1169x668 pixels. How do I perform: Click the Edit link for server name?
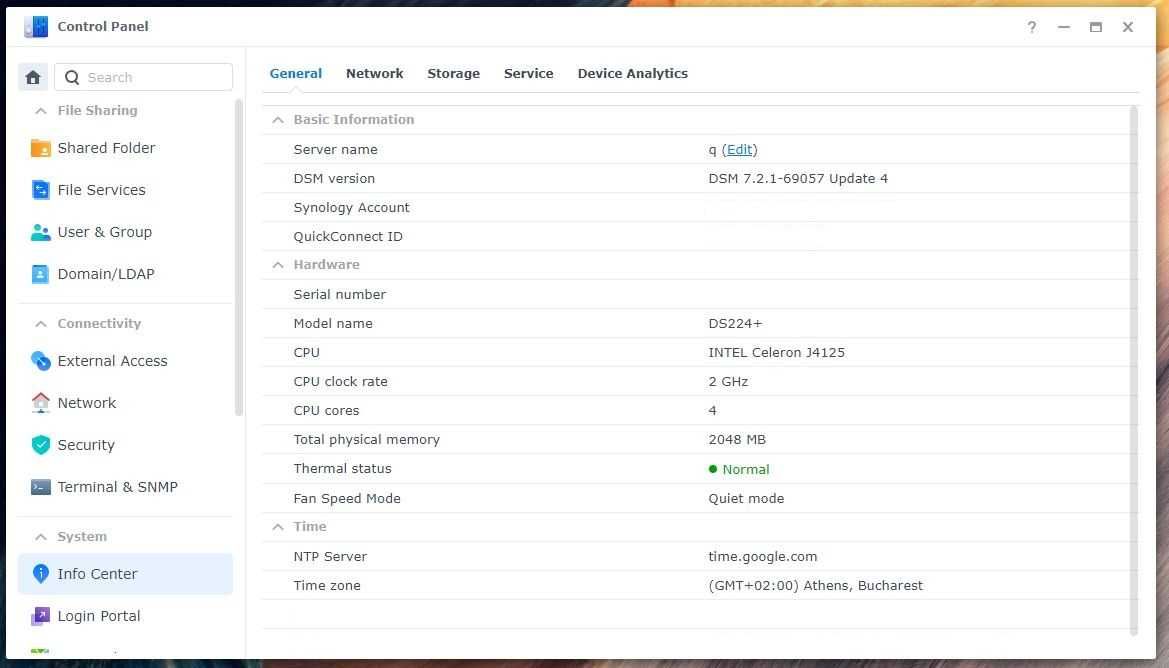[x=740, y=149]
